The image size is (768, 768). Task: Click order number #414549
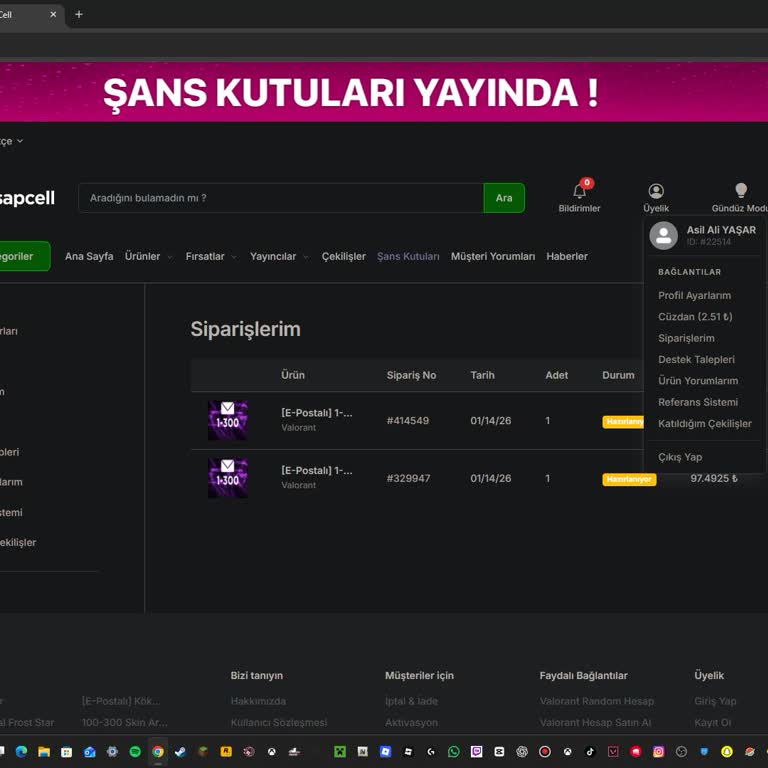coord(408,420)
